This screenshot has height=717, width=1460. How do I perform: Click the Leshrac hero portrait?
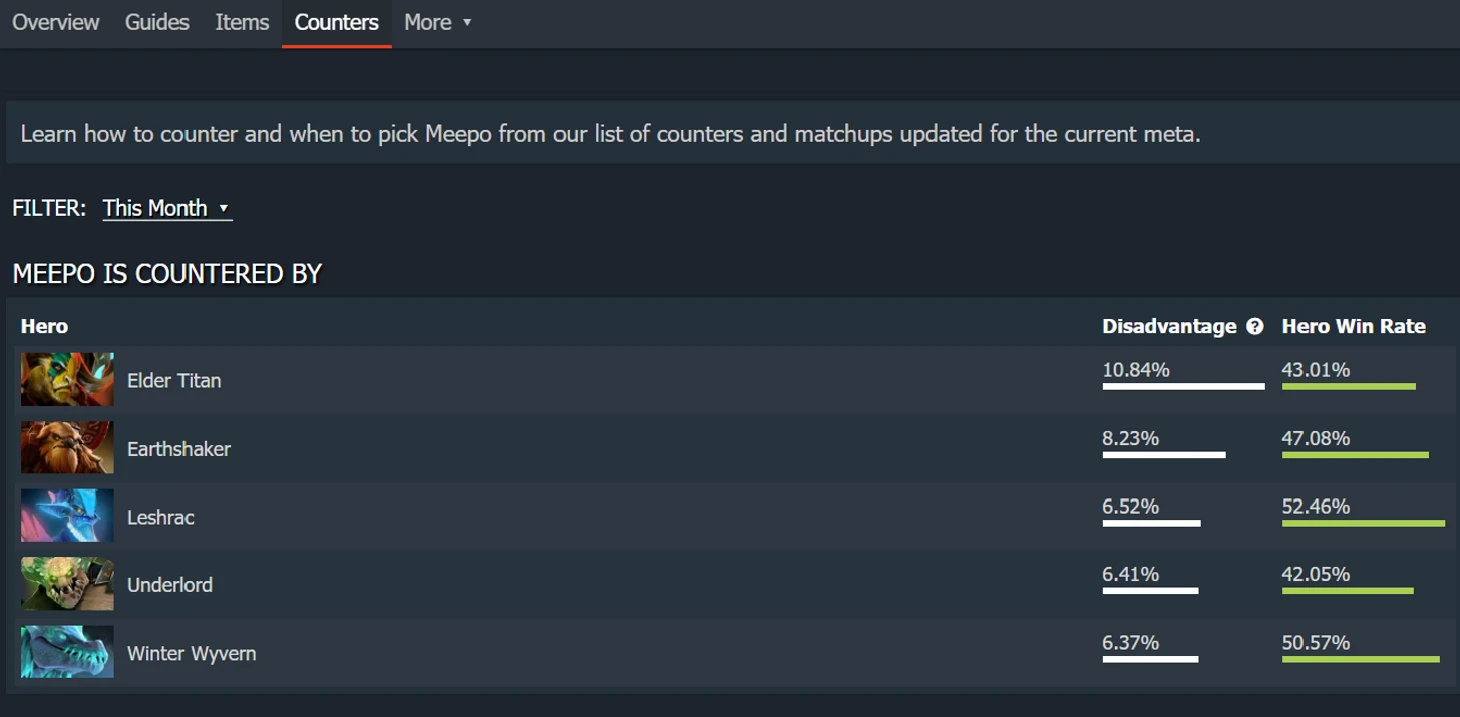coord(67,516)
